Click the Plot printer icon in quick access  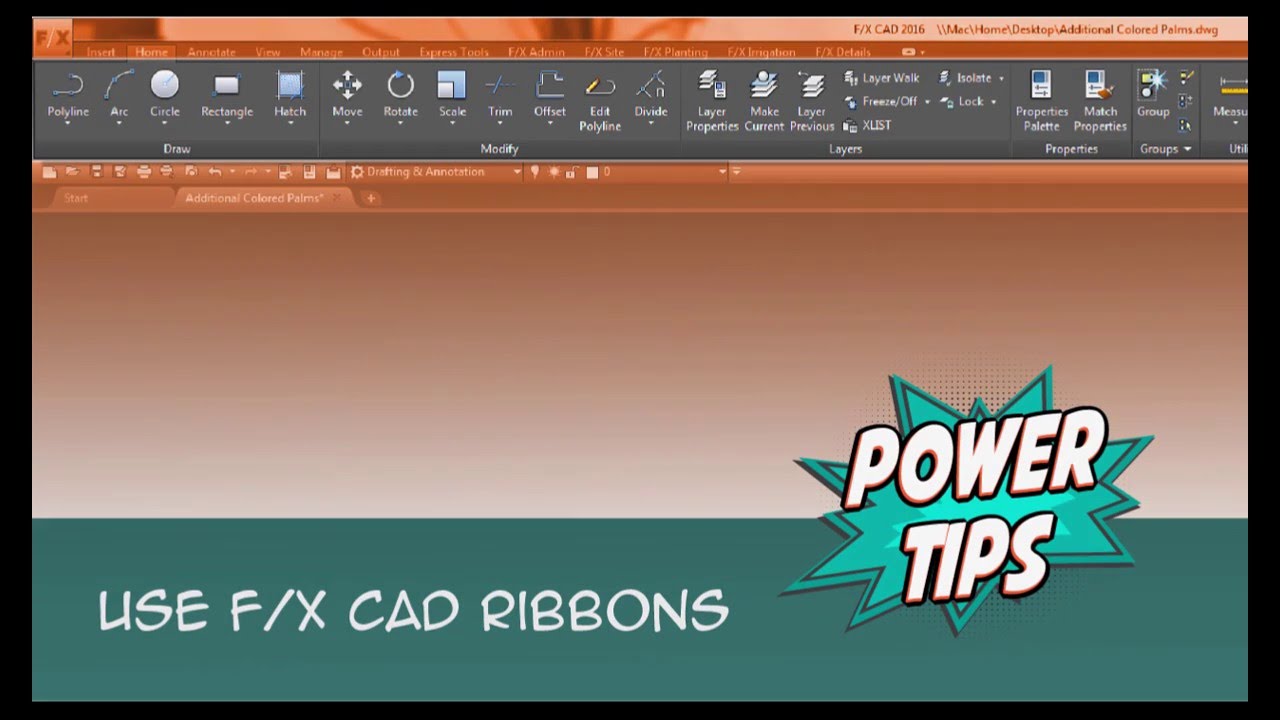(143, 172)
